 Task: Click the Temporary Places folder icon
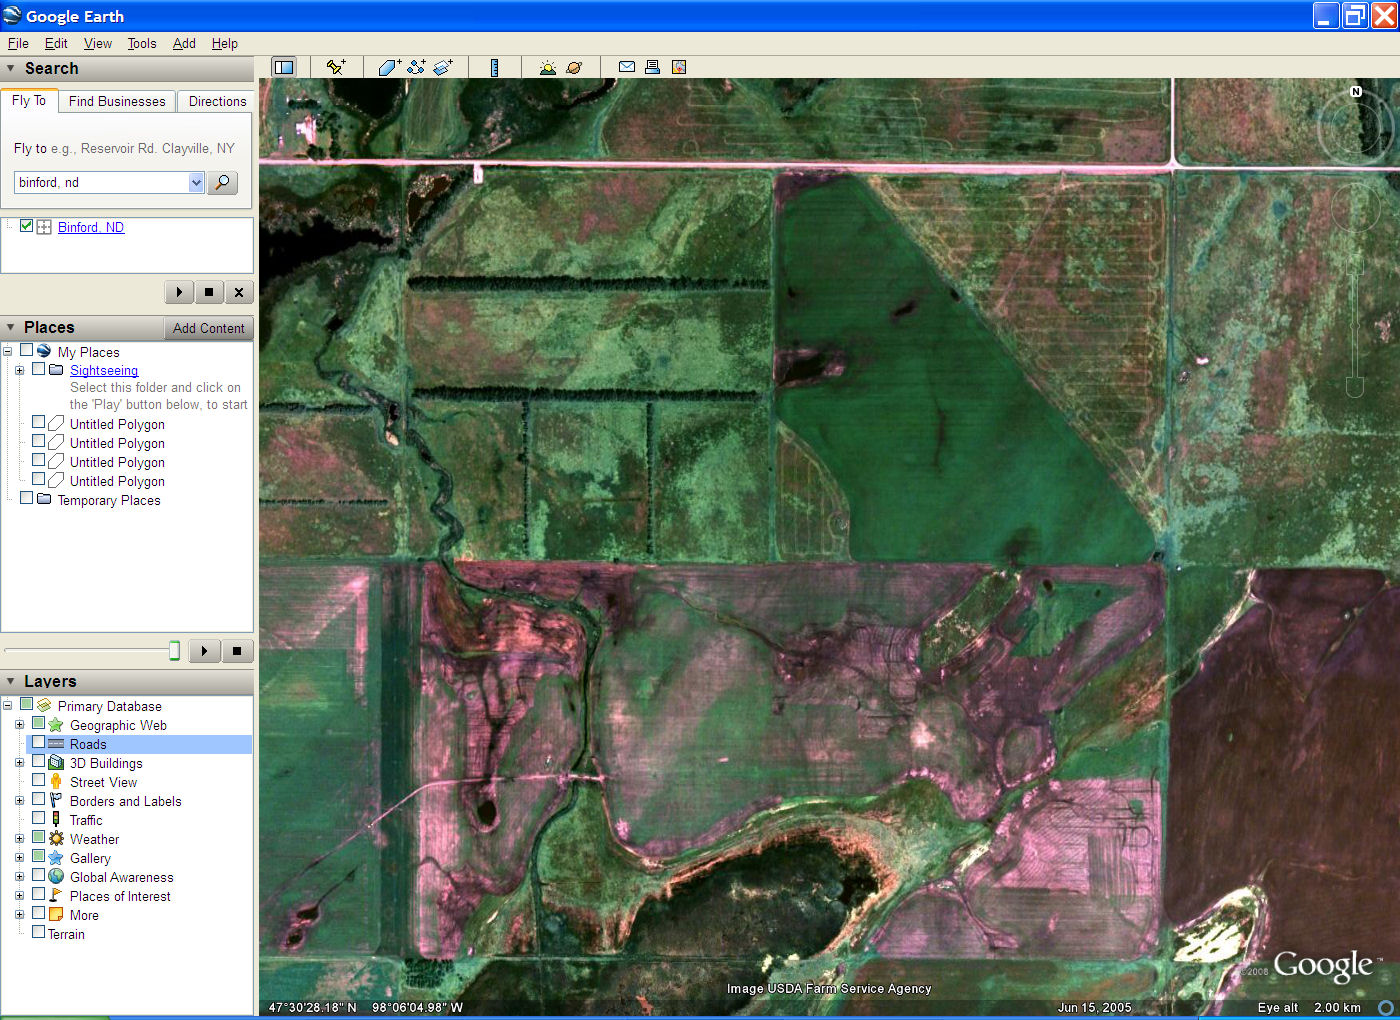pyautogui.click(x=44, y=499)
